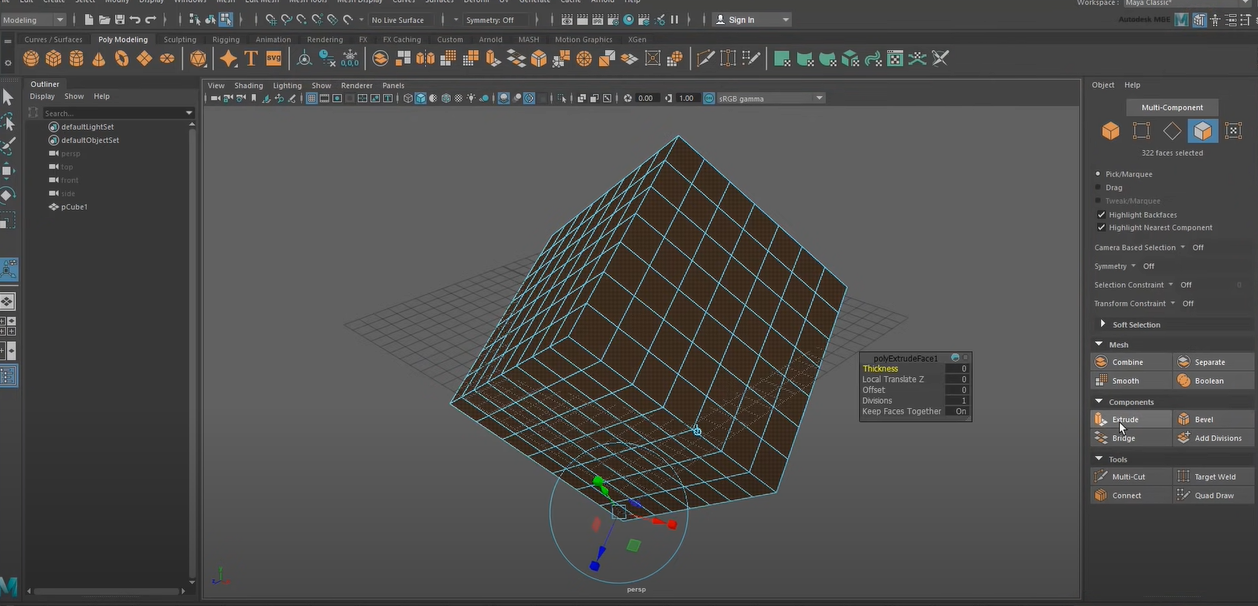This screenshot has width=1258, height=606.
Task: Toggle color management sRGB icon in viewport
Action: pyautogui.click(x=709, y=98)
